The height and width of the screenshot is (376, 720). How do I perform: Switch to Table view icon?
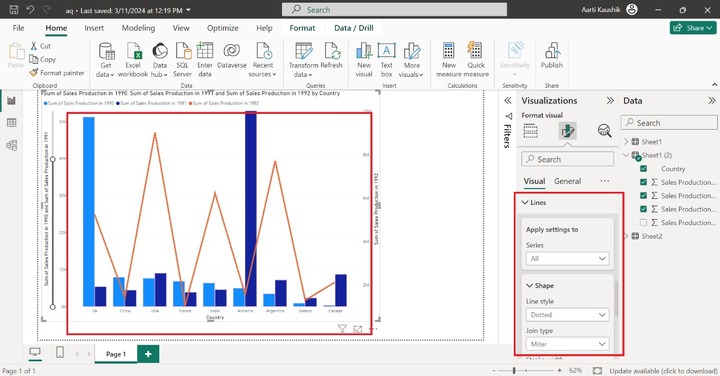tap(12, 123)
